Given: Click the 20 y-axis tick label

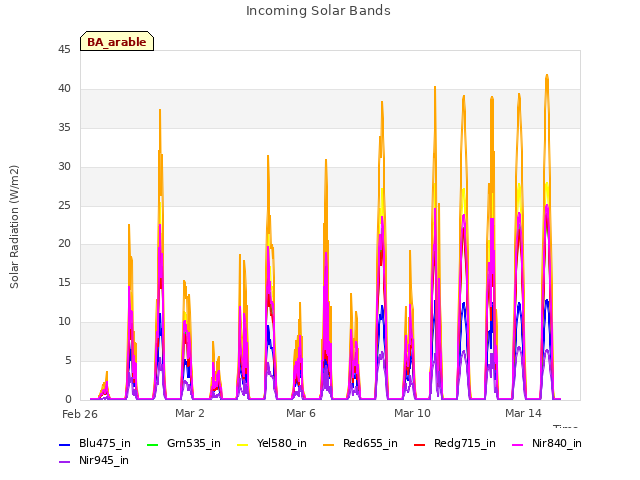Looking at the screenshot, I should tap(64, 244).
